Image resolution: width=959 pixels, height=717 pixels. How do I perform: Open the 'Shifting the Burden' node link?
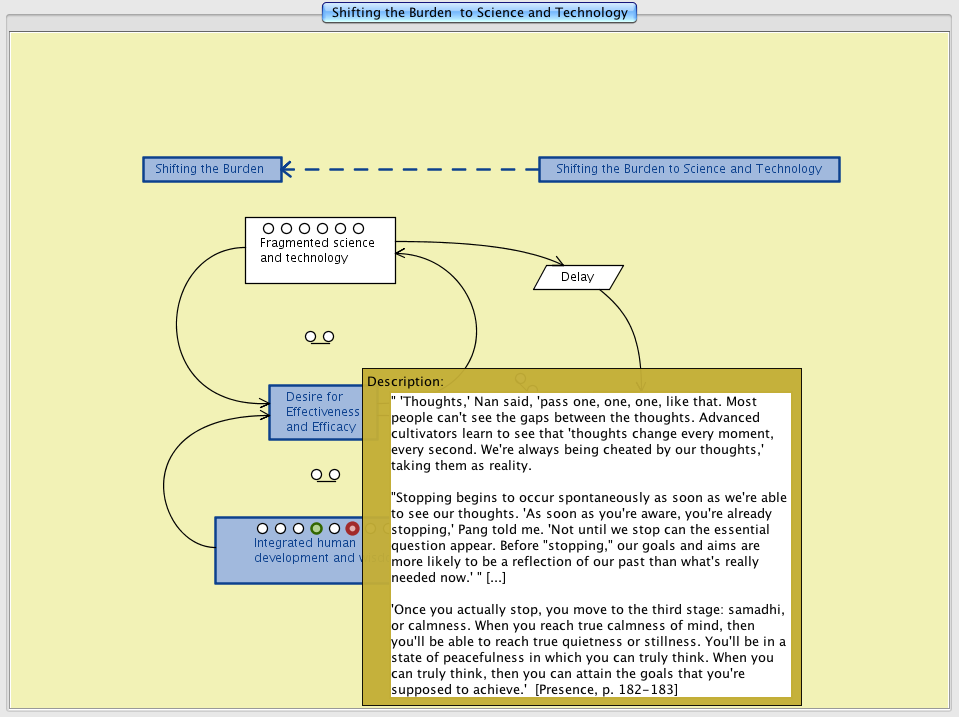click(x=210, y=169)
